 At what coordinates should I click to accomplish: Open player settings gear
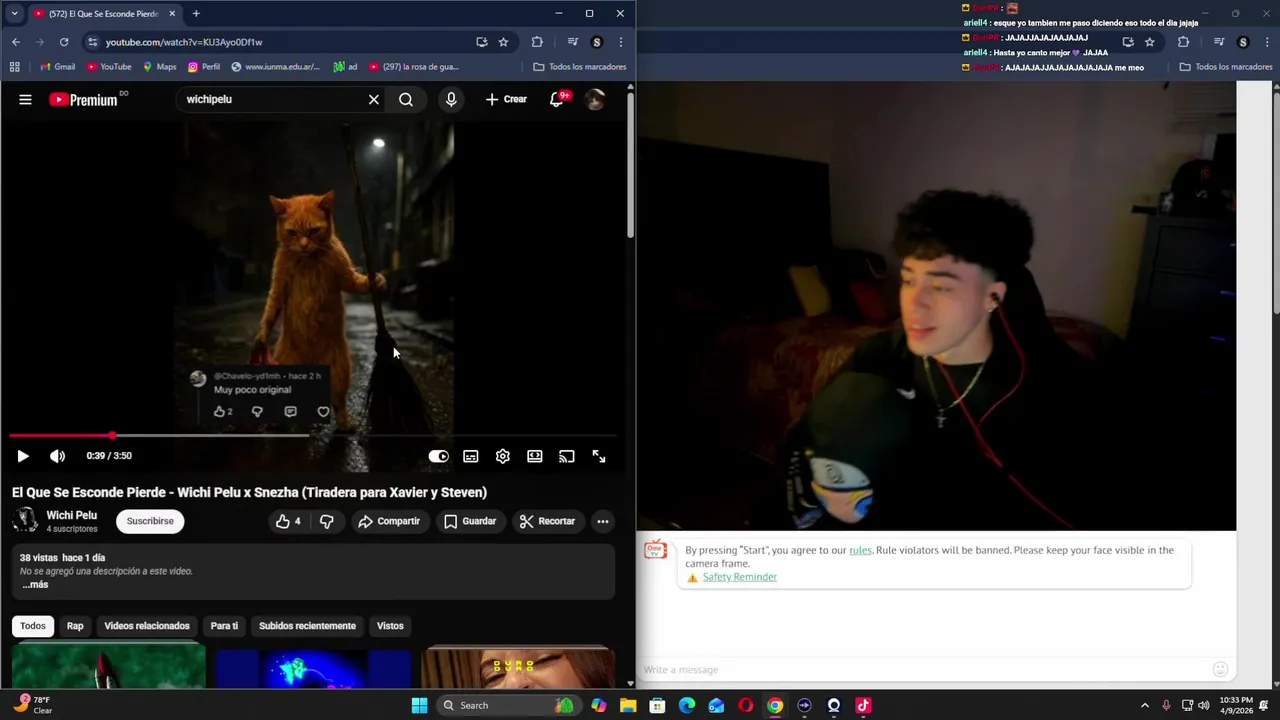click(503, 456)
